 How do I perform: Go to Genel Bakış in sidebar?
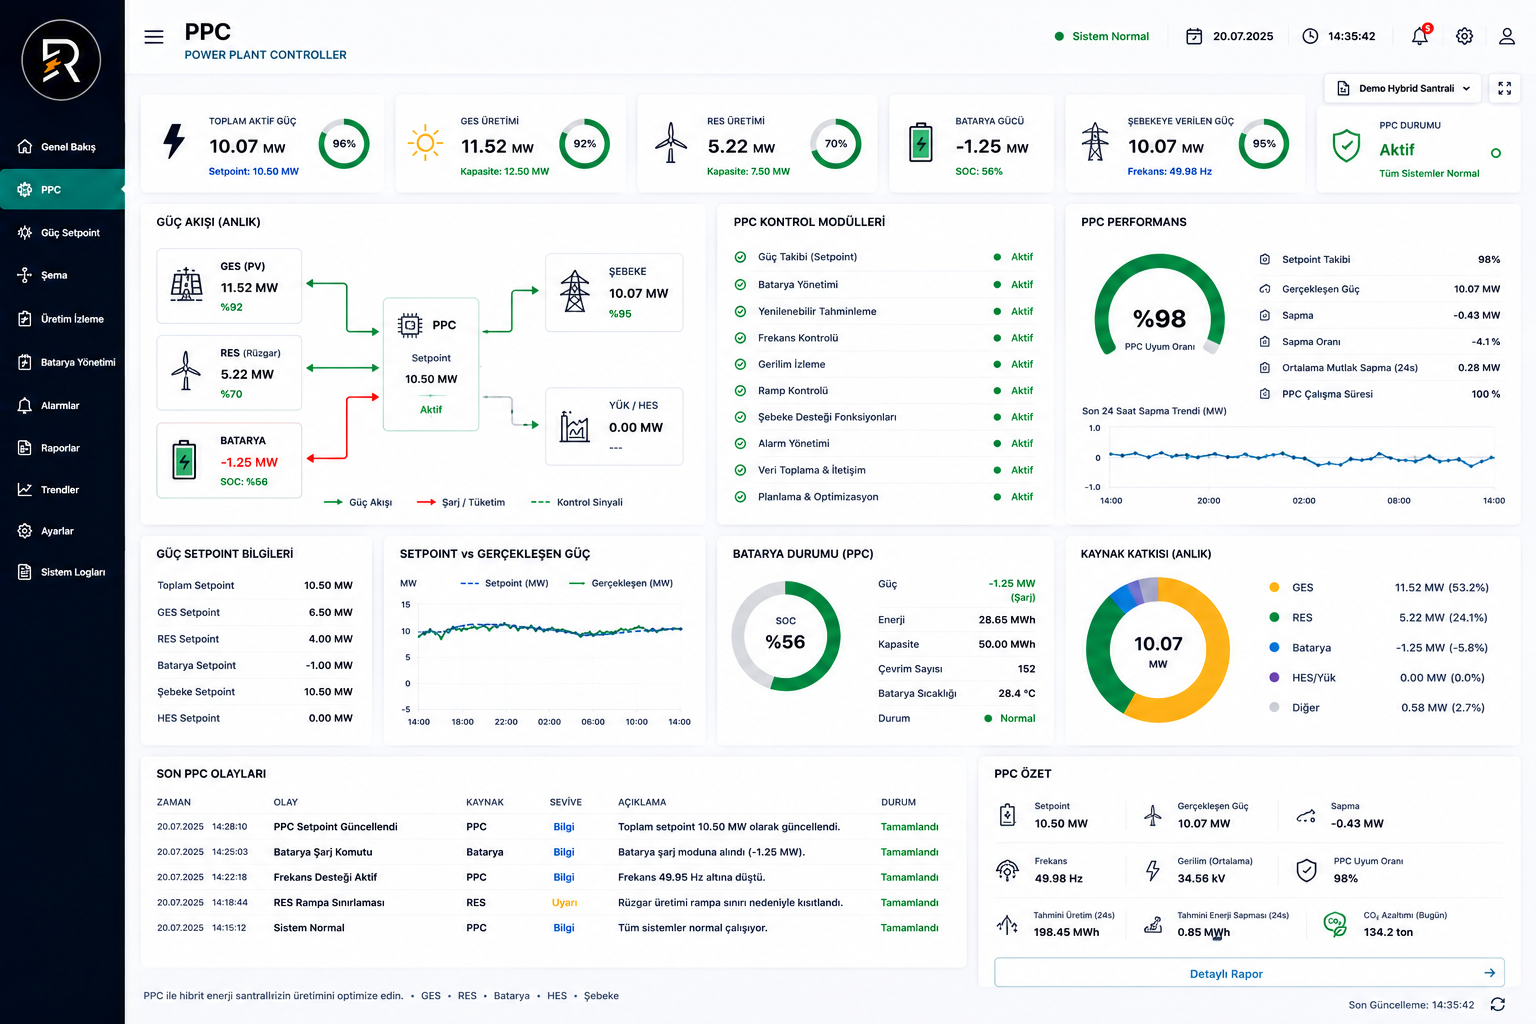tap(62, 147)
